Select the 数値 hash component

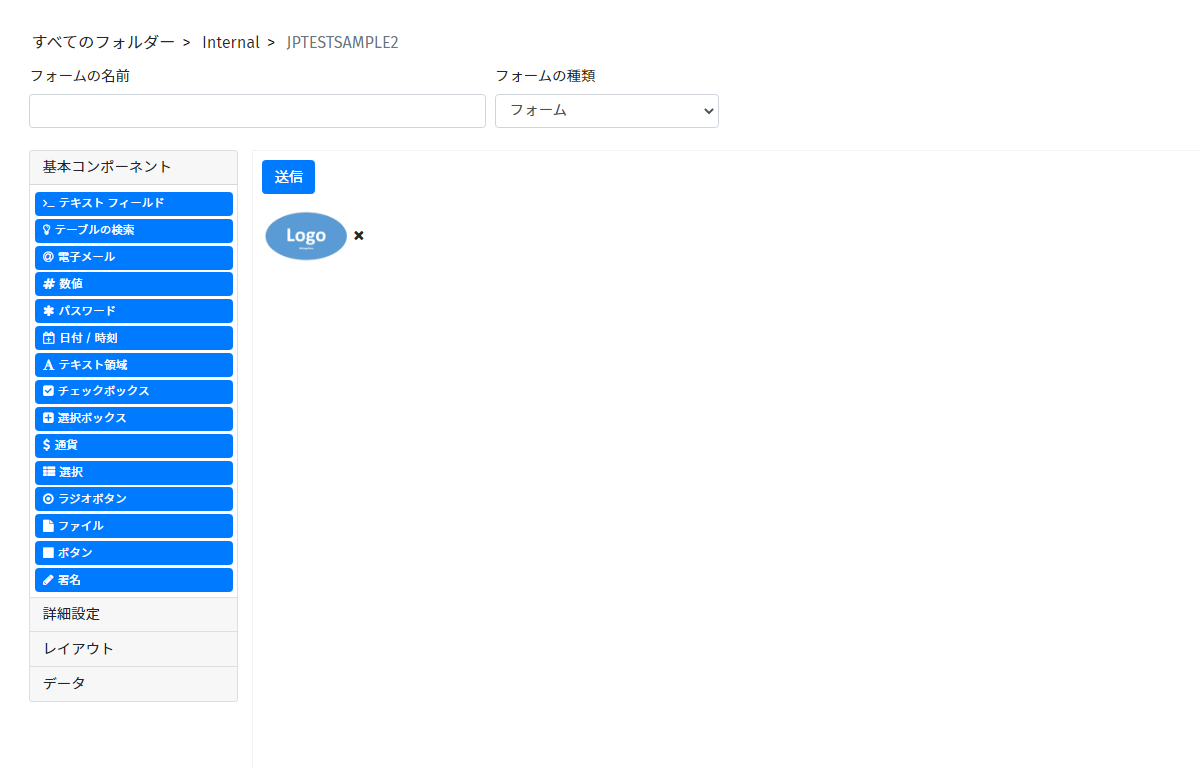[x=133, y=284]
